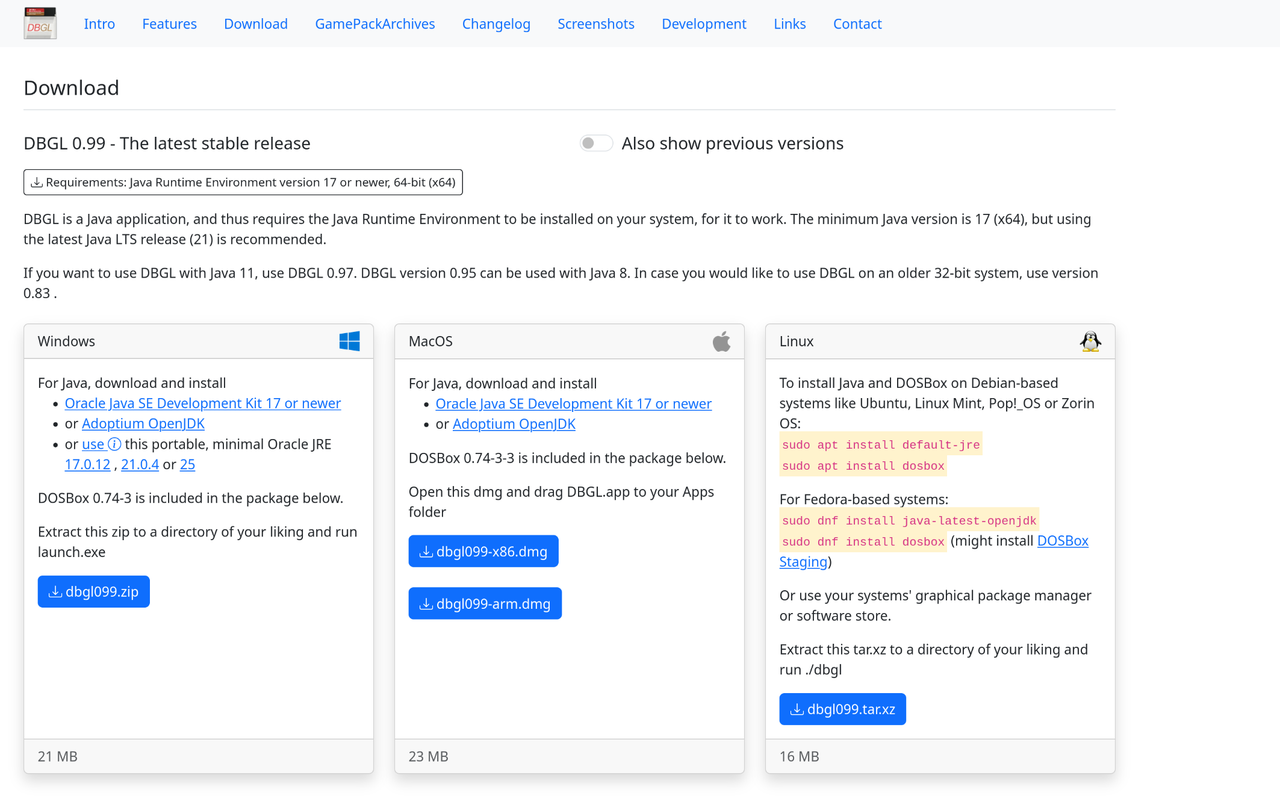1280x801 pixels.
Task: Click the '23 MB' size in MacOS card
Action: (x=429, y=757)
